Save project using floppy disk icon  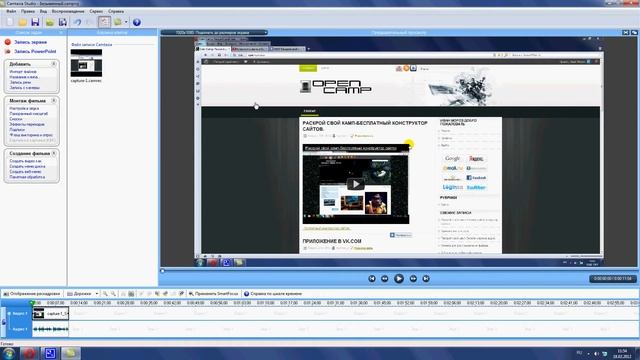pyautogui.click(x=35, y=22)
